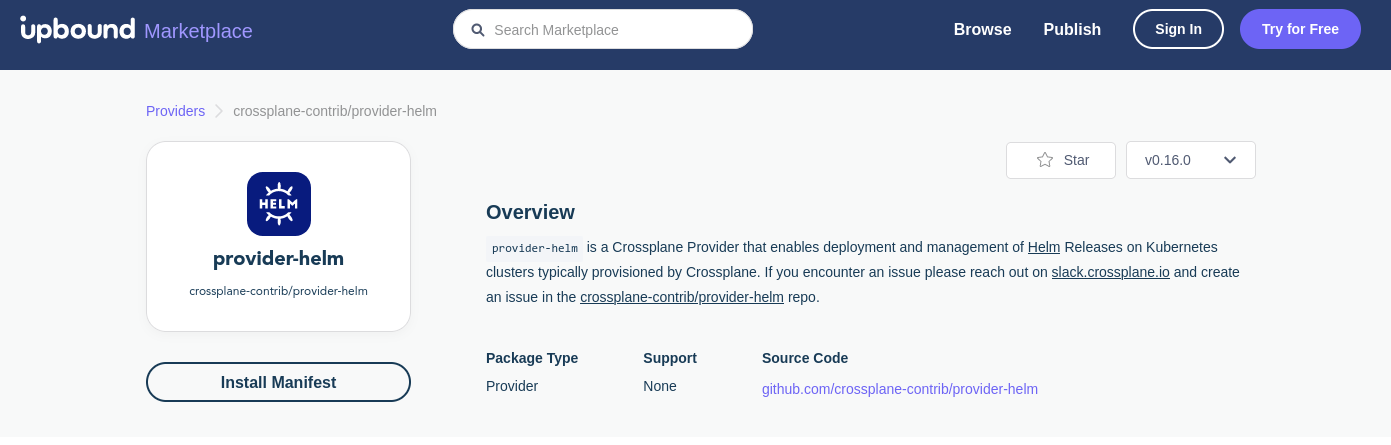This screenshot has height=445, width=1391.
Task: Open the Publish menu item
Action: pyautogui.click(x=1072, y=30)
